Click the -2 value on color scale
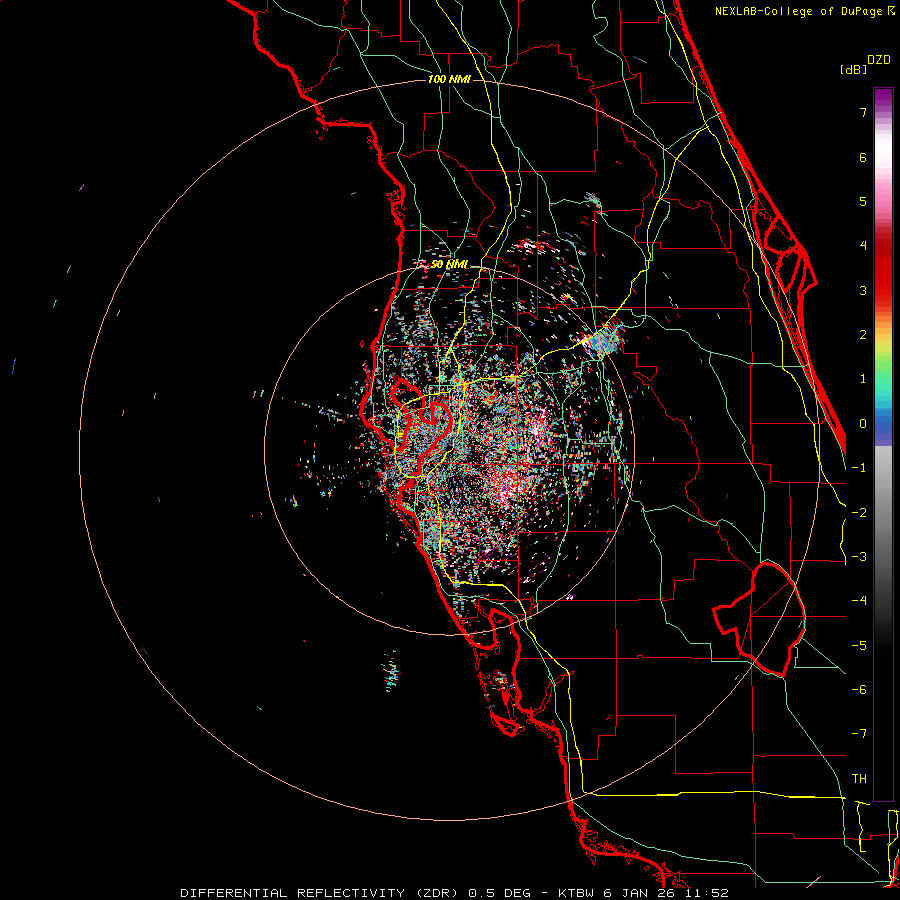 click(859, 513)
